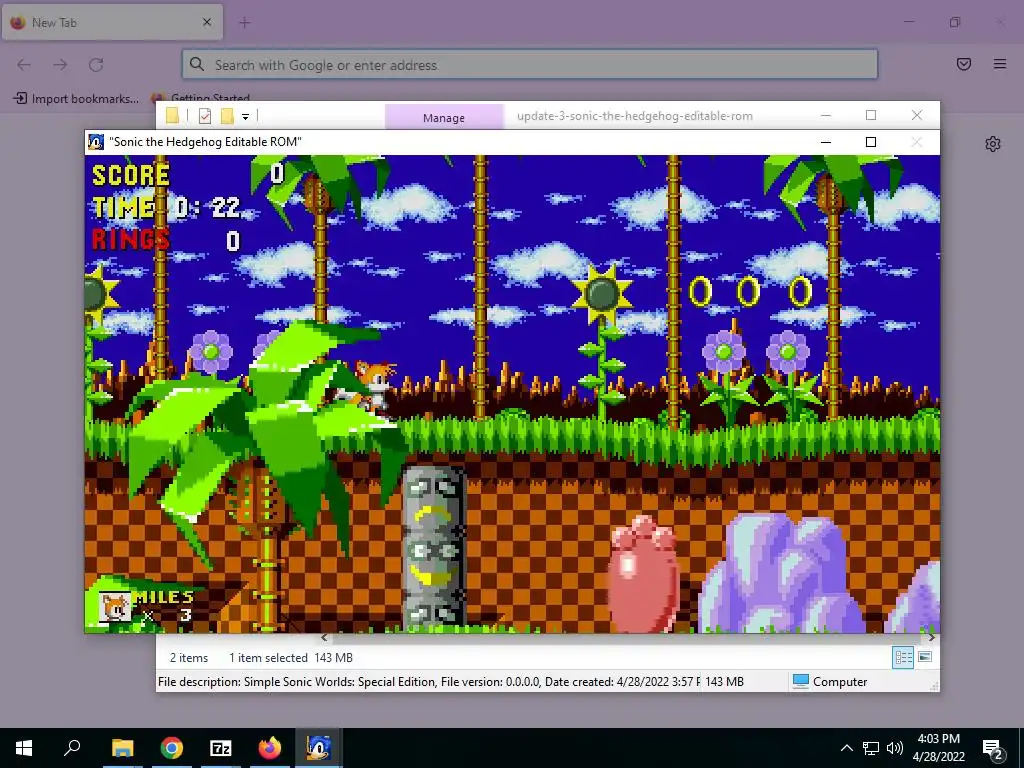Open a new Firefox tab with plus button
This screenshot has width=1024, height=768.
[x=245, y=23]
